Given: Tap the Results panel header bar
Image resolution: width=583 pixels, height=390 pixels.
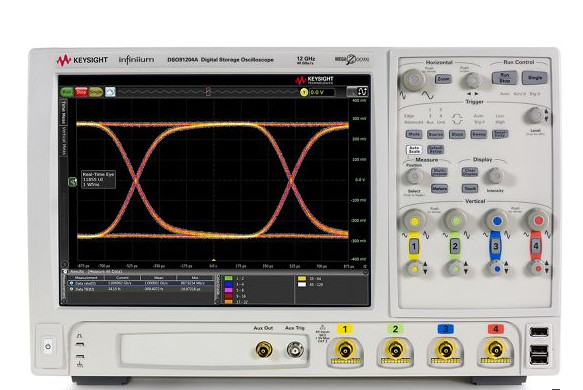Looking at the screenshot, I should tap(215, 272).
